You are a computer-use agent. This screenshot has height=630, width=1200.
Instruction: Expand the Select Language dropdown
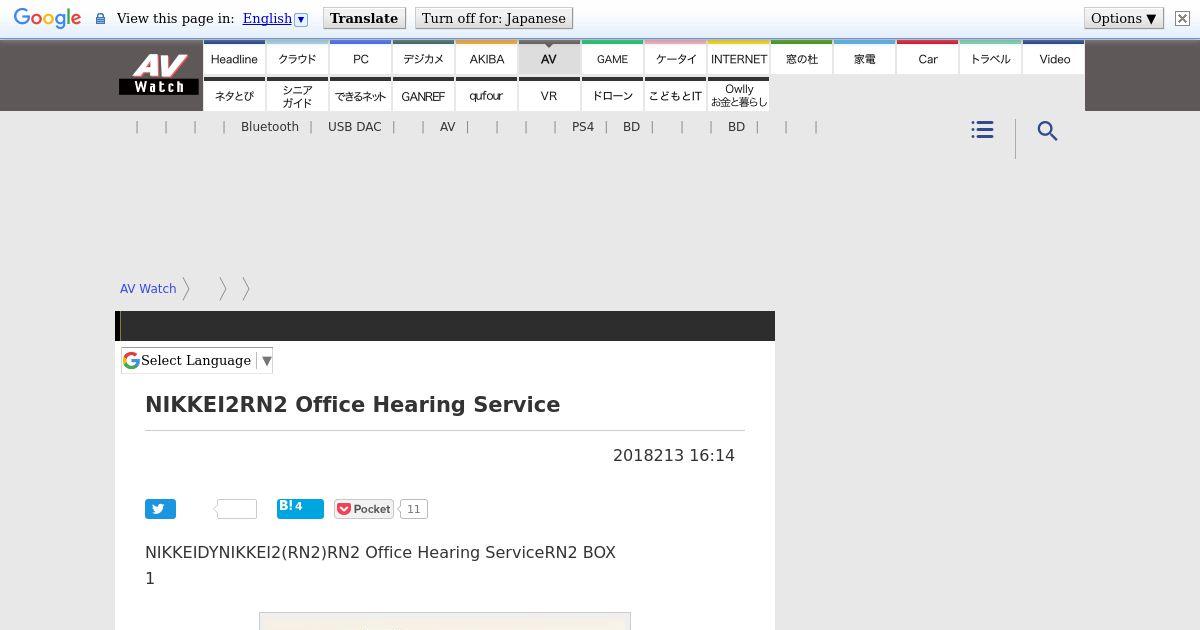197,360
